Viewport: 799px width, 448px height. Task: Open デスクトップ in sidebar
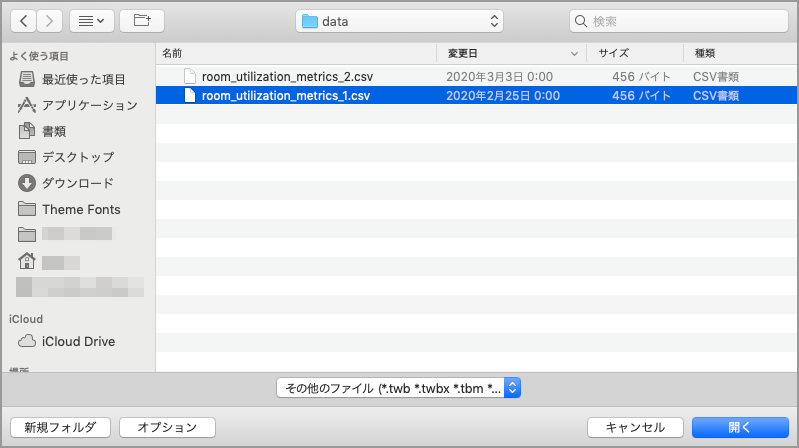coord(78,157)
